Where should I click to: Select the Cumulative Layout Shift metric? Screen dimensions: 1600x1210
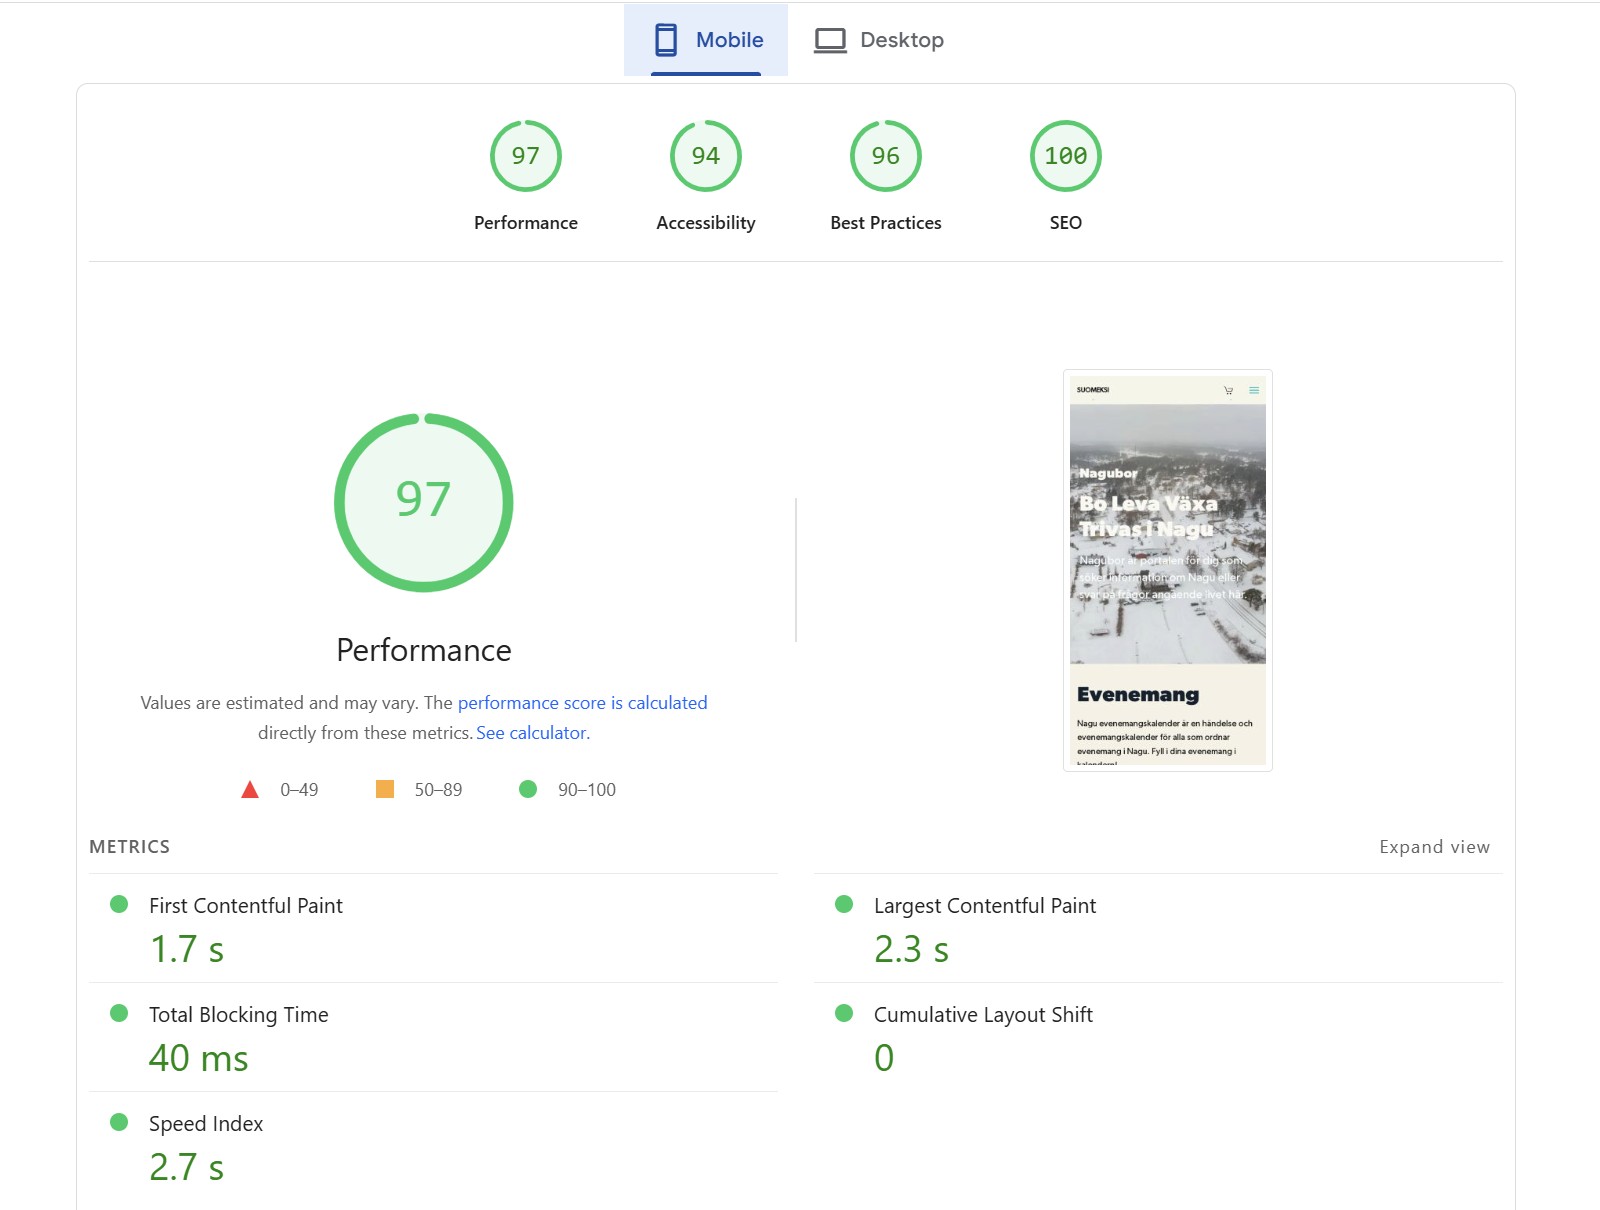(982, 1015)
